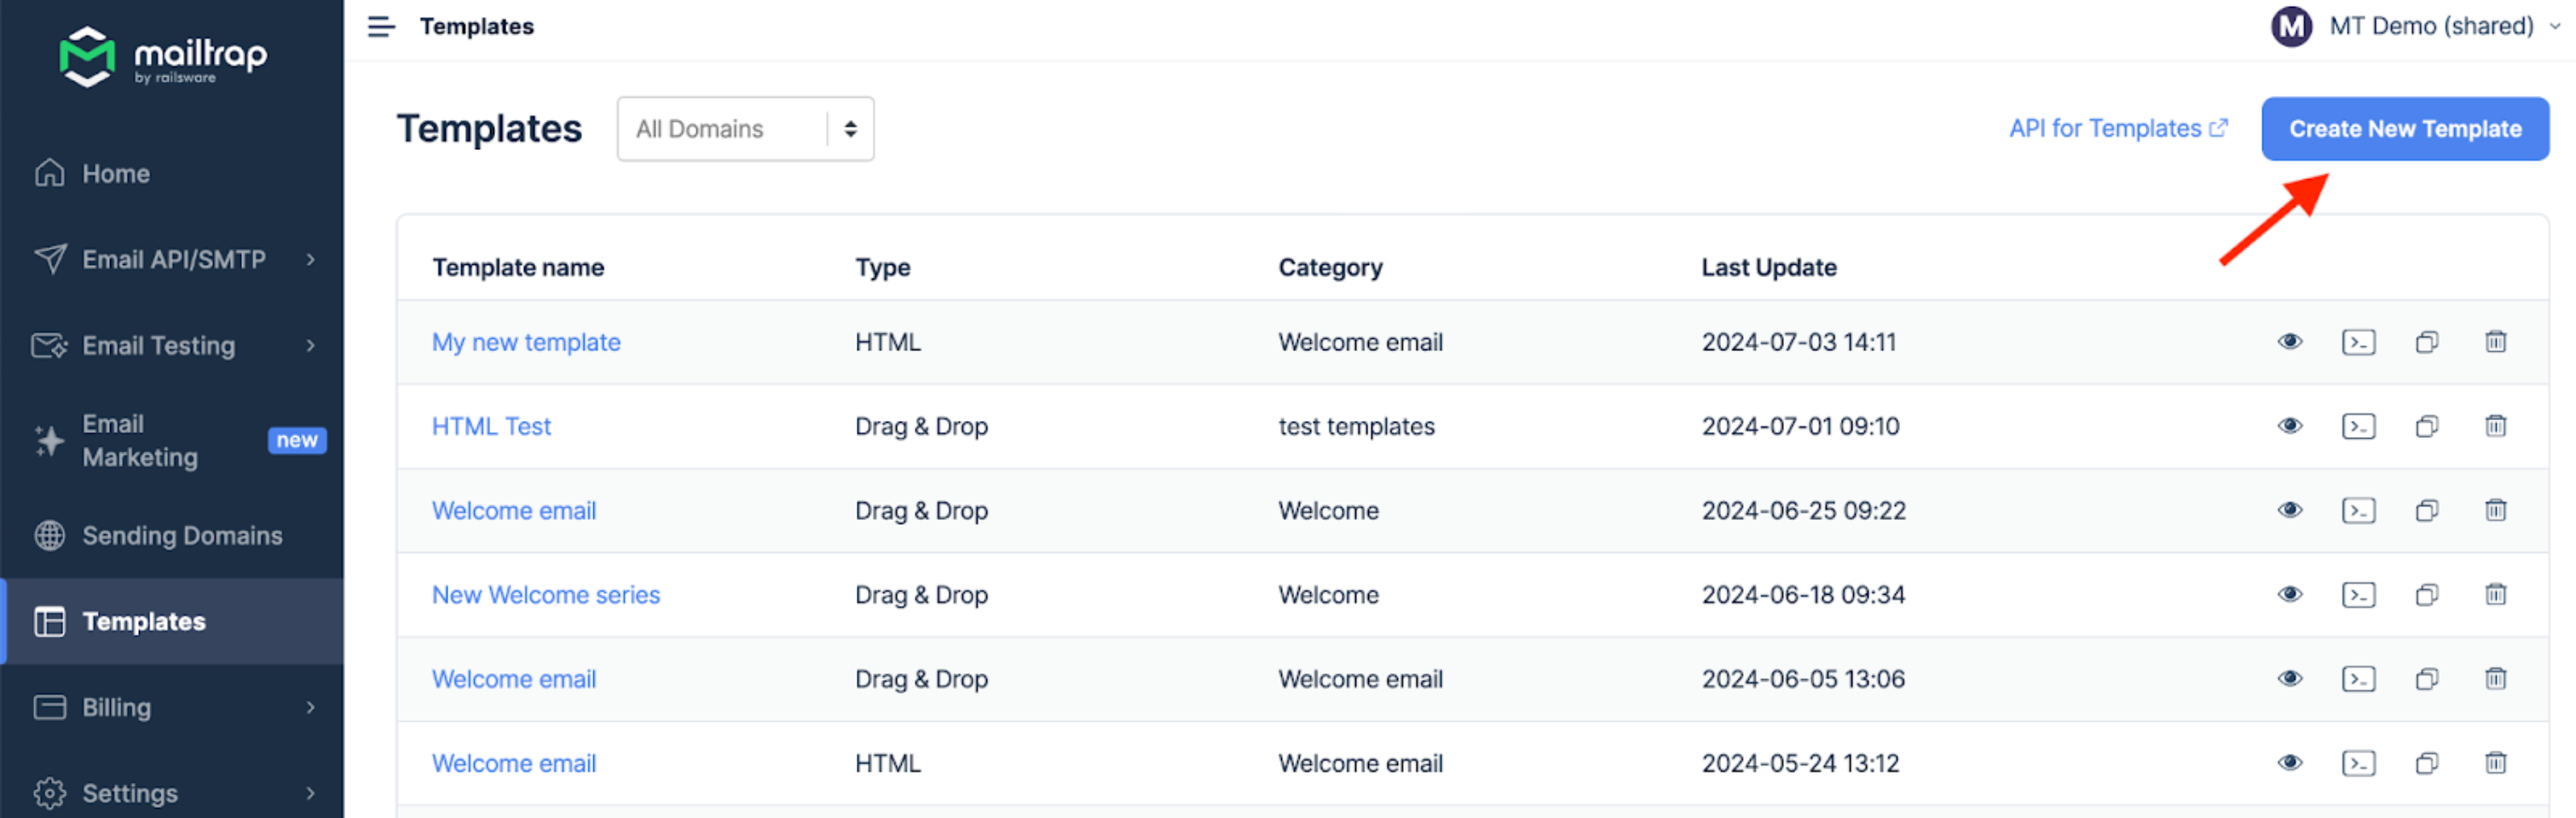Click the Mailtrap logo
This screenshot has width=2576, height=818.
coord(164,57)
